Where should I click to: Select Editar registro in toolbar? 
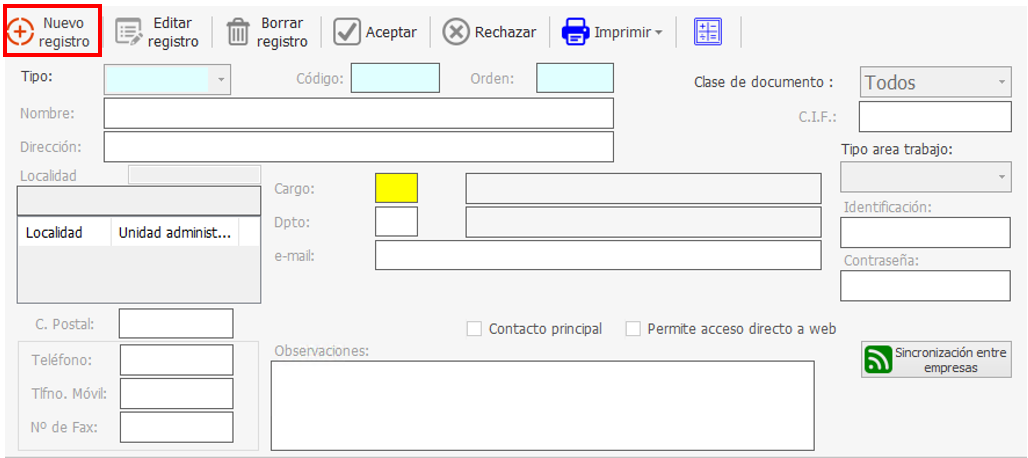point(157,32)
